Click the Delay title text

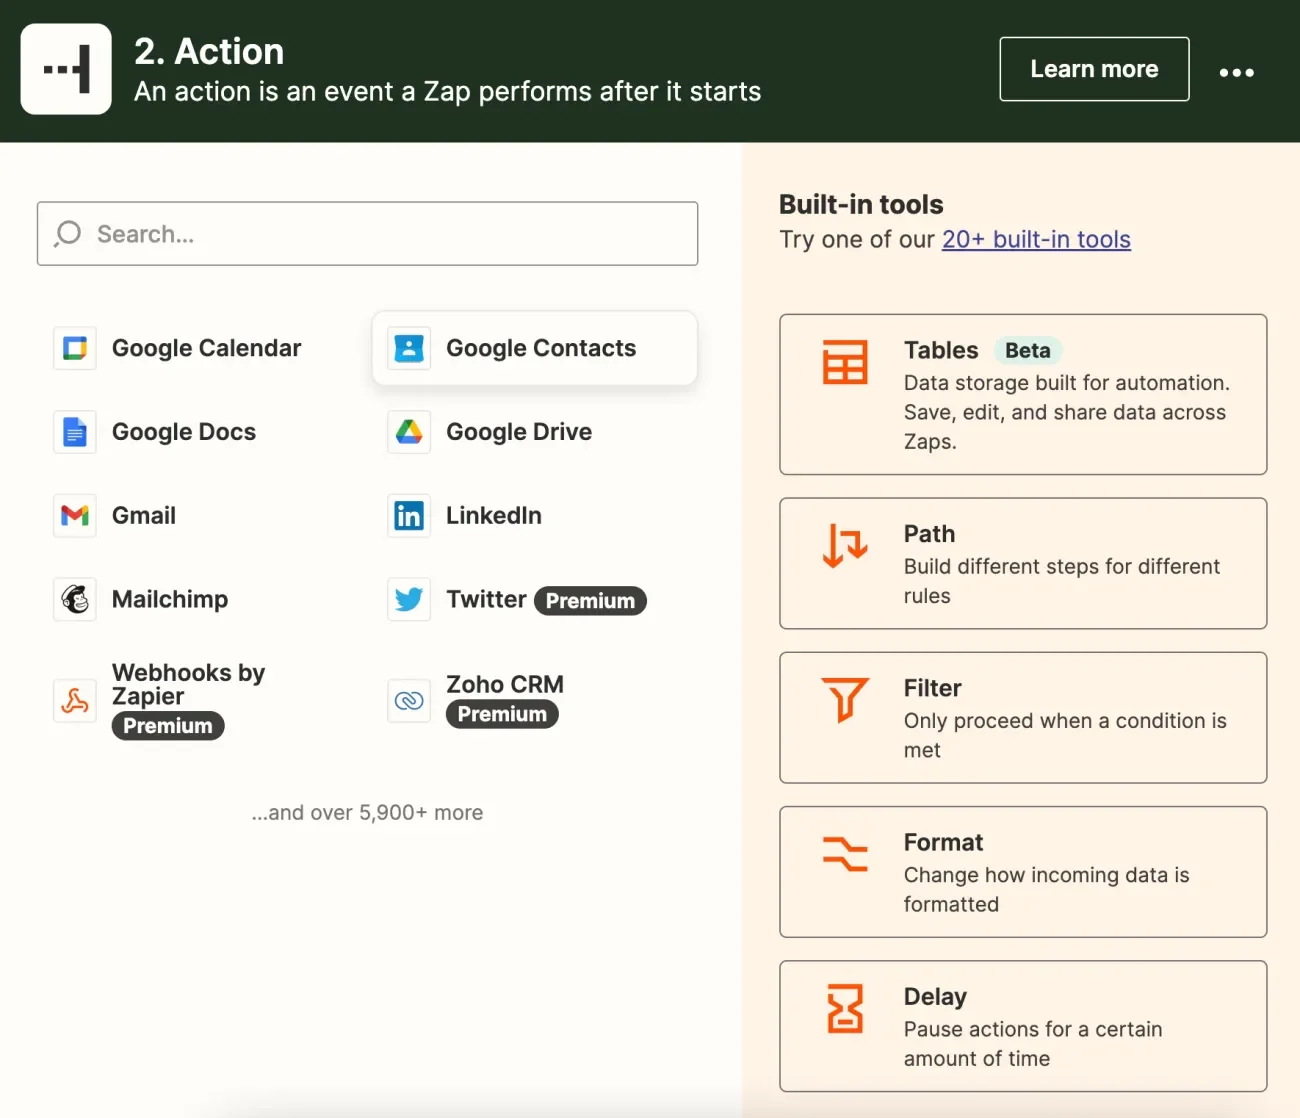point(935,997)
